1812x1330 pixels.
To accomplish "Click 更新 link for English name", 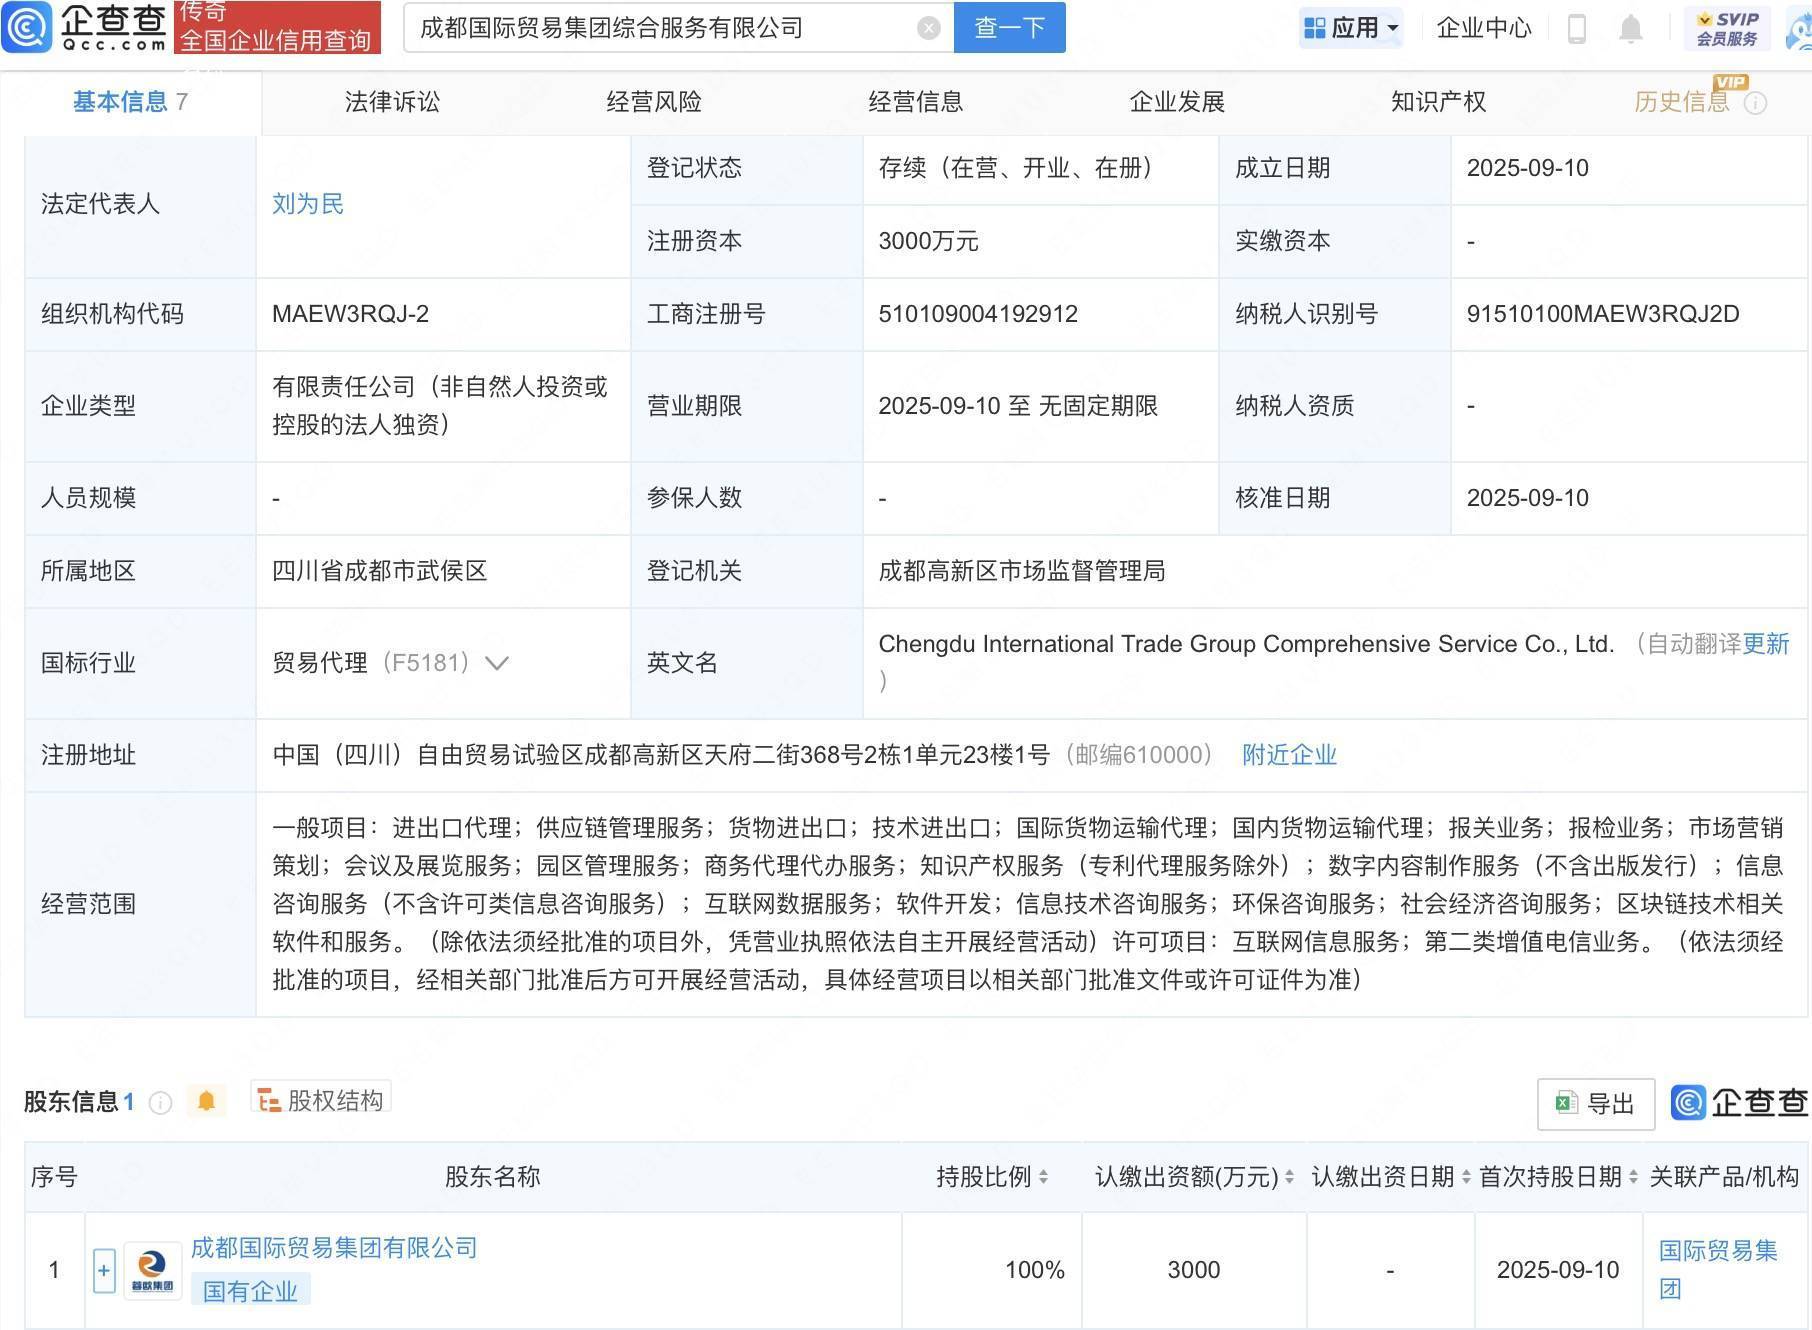I will (x=1765, y=644).
